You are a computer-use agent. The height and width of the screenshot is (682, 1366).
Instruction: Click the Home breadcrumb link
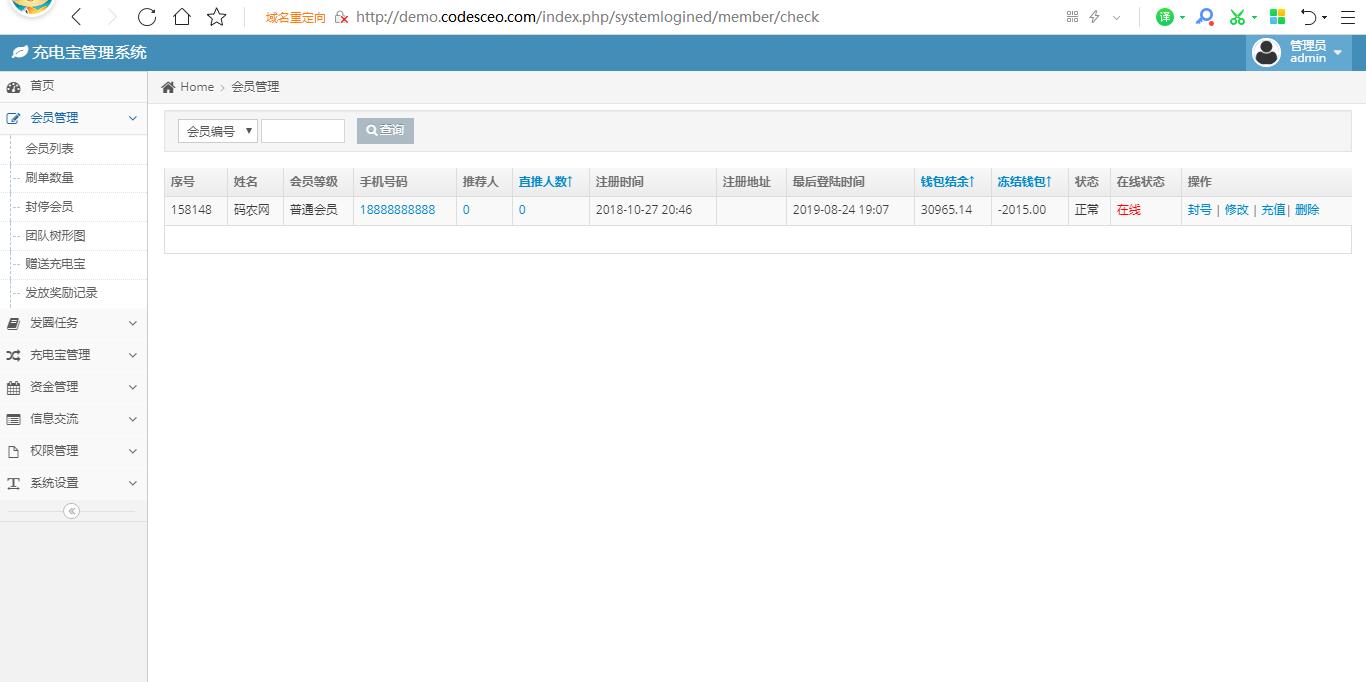coord(197,87)
